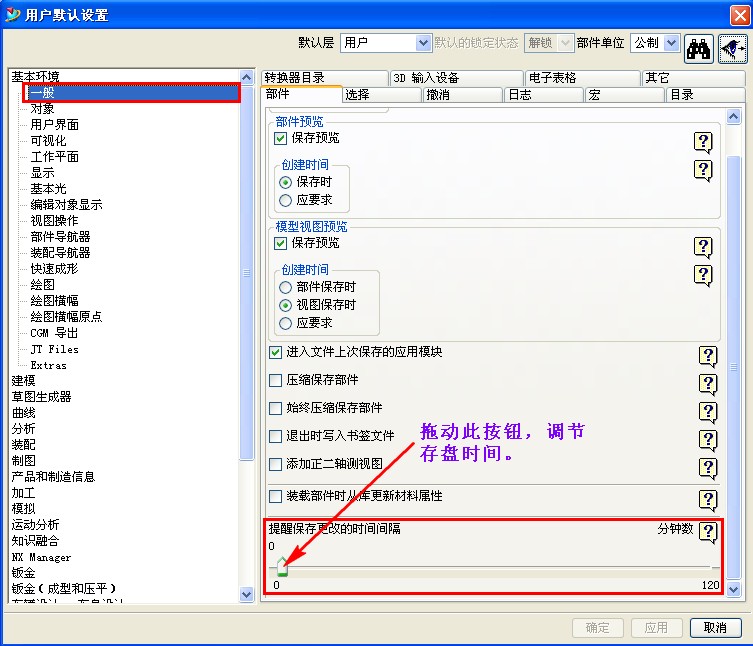Image resolution: width=753 pixels, height=646 pixels.
Task: Open help for 部件预览 创建时间
Action: pos(703,170)
